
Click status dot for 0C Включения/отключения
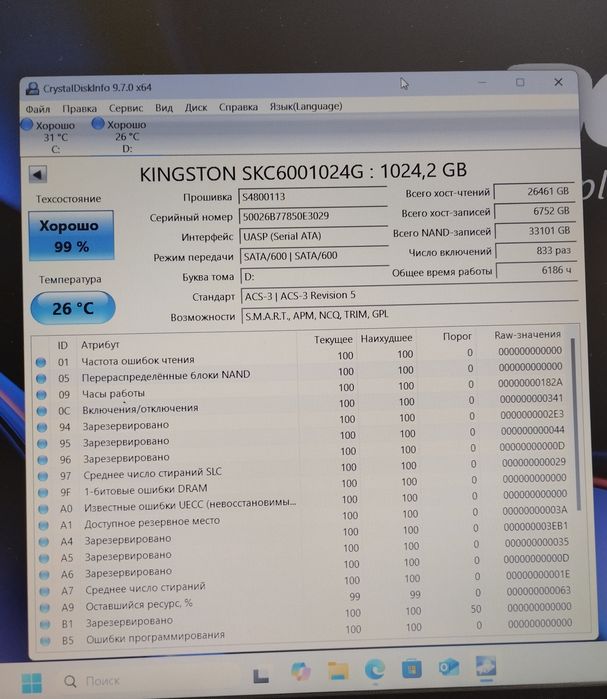[x=41, y=411]
